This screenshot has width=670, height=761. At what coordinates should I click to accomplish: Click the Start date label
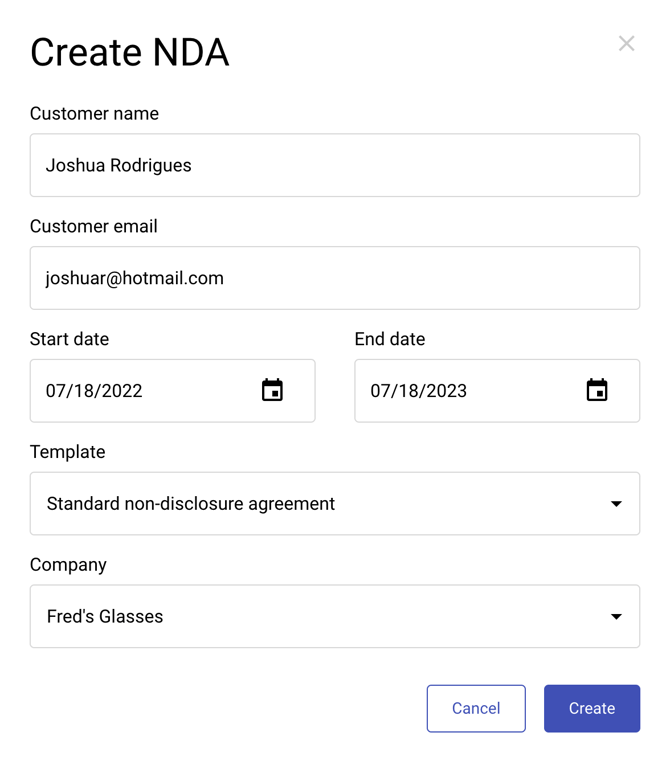click(x=69, y=339)
